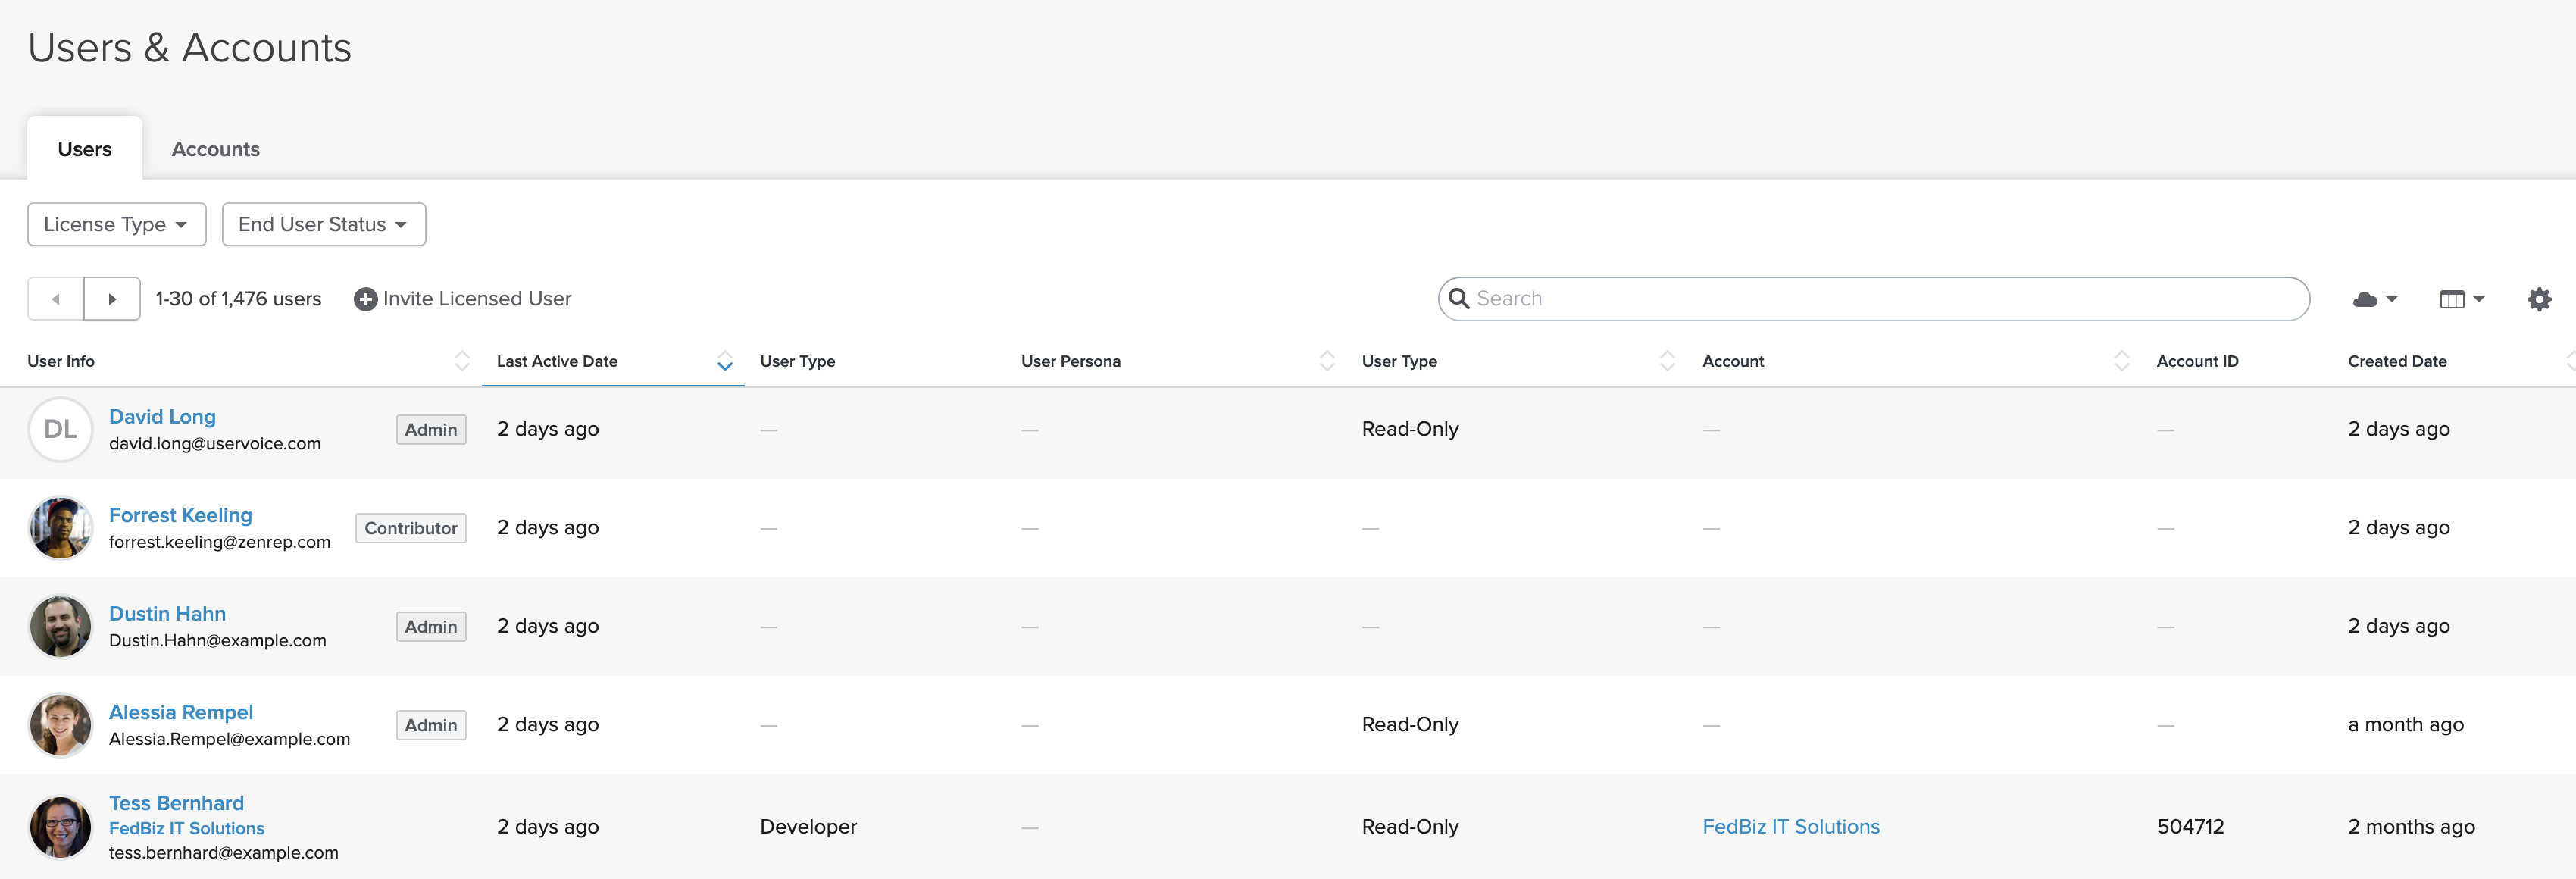The width and height of the screenshot is (2576, 879).
Task: Click in the Search users field
Action: 1880,299
